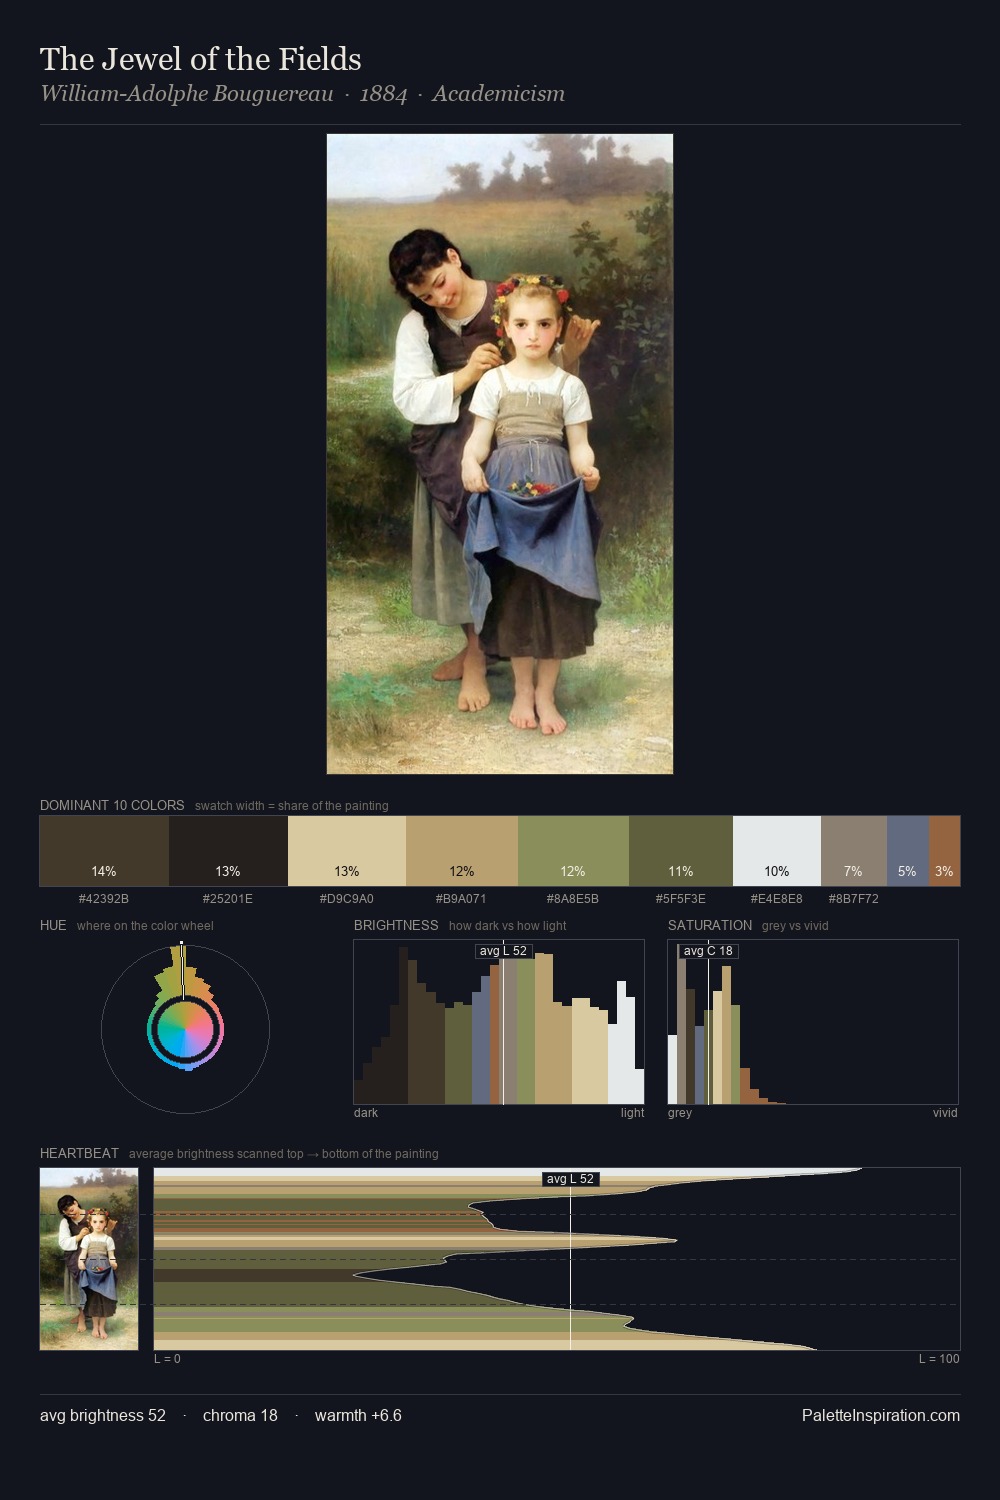The width and height of the screenshot is (1000, 1500).
Task: Click the hex code #8A8E5B
Action: pyautogui.click(x=573, y=899)
